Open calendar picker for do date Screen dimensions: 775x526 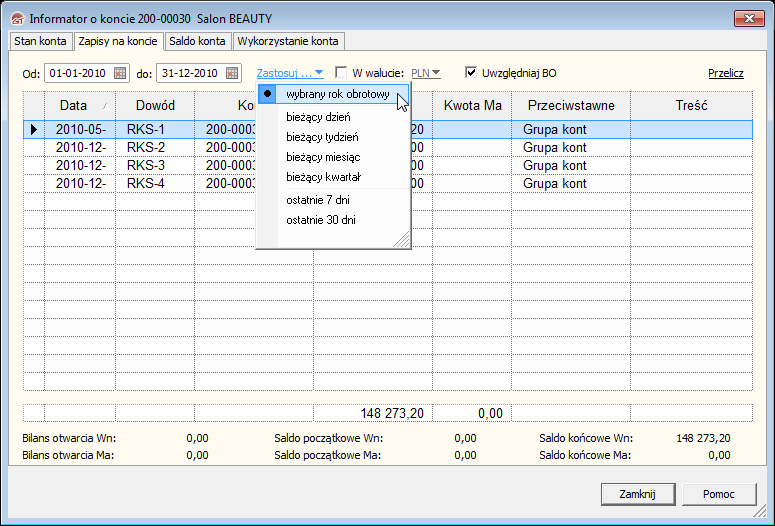(x=232, y=73)
